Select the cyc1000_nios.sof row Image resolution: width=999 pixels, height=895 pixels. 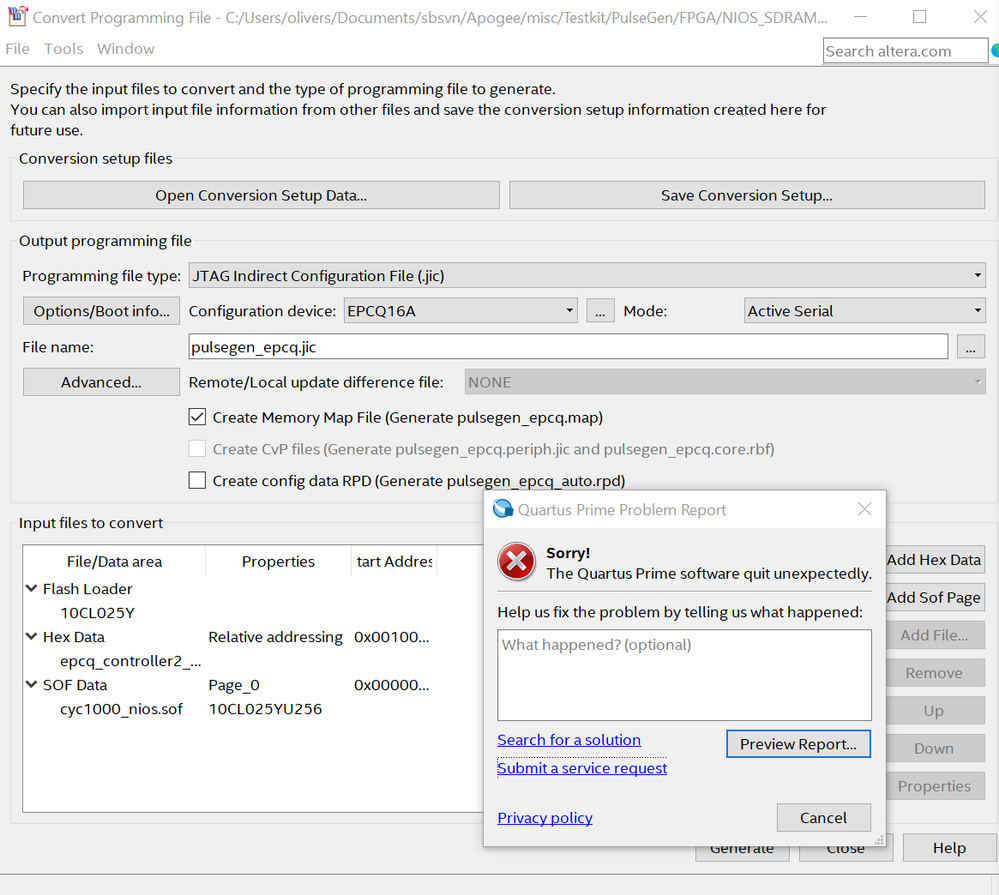click(x=121, y=709)
